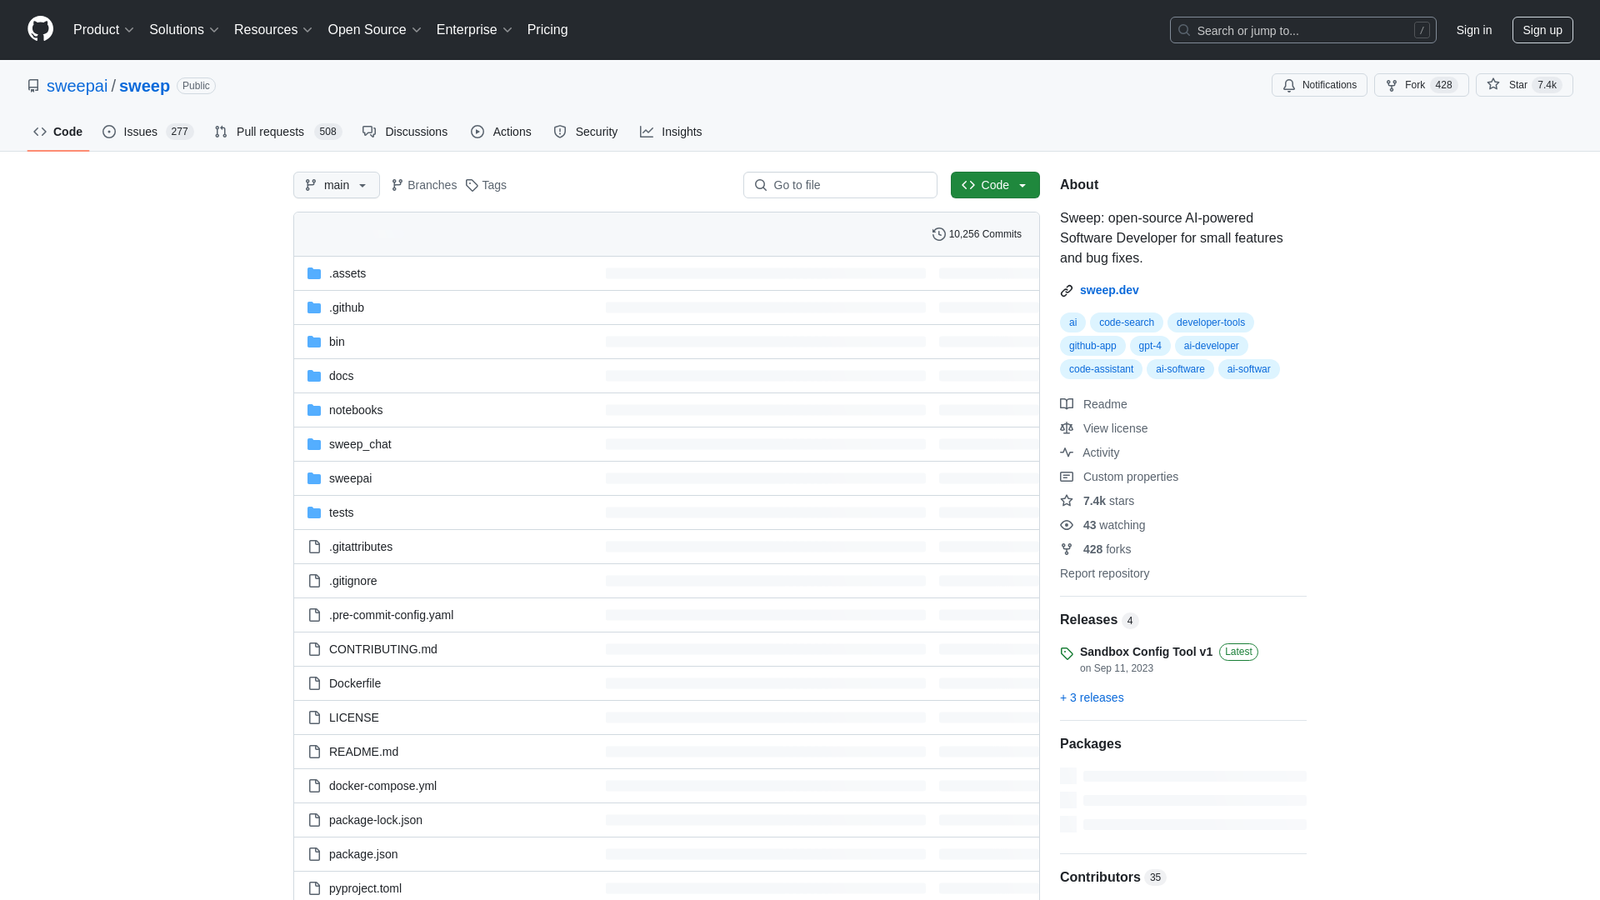Expand the Enterprise menu
This screenshot has width=1600, height=900.
474,30
